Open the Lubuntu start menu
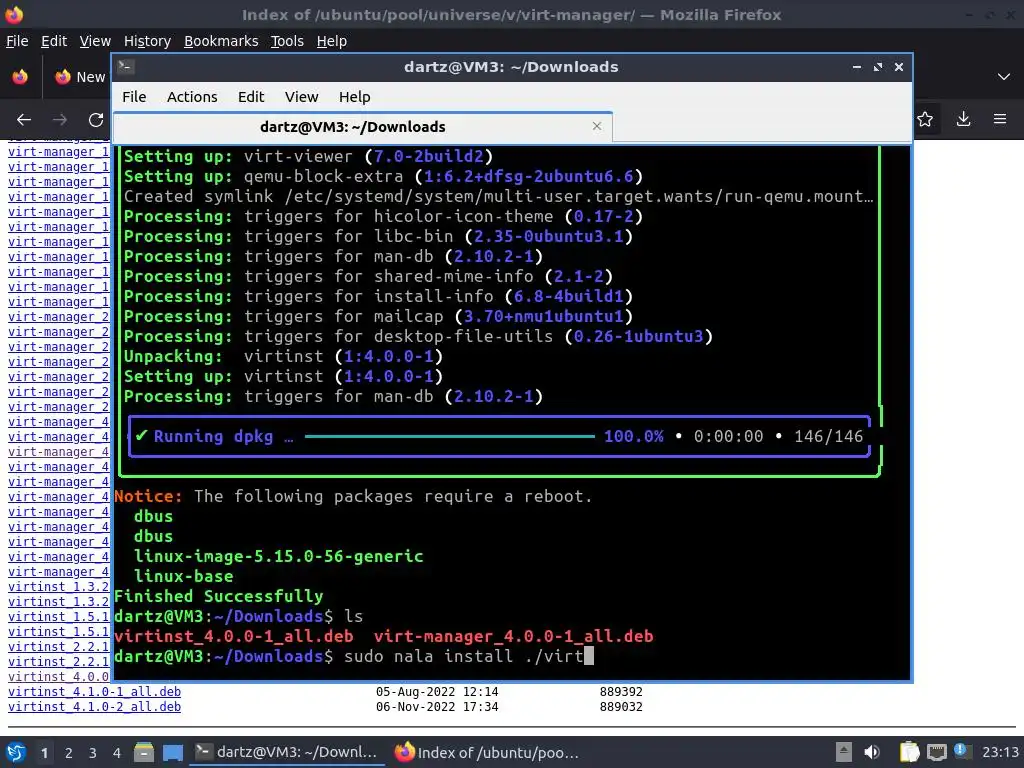The height and width of the screenshot is (768, 1024). [16, 752]
